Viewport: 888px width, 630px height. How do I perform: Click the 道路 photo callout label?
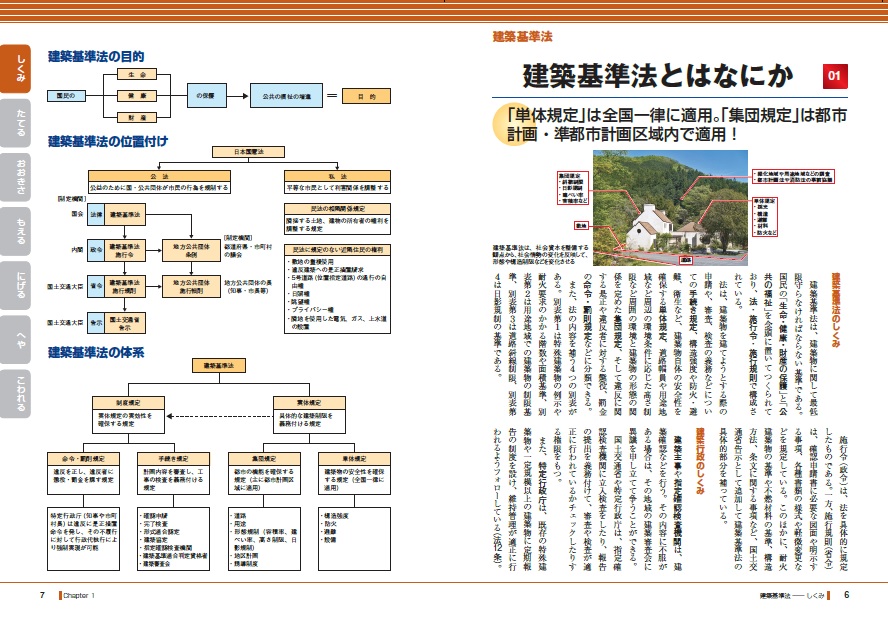[686, 260]
